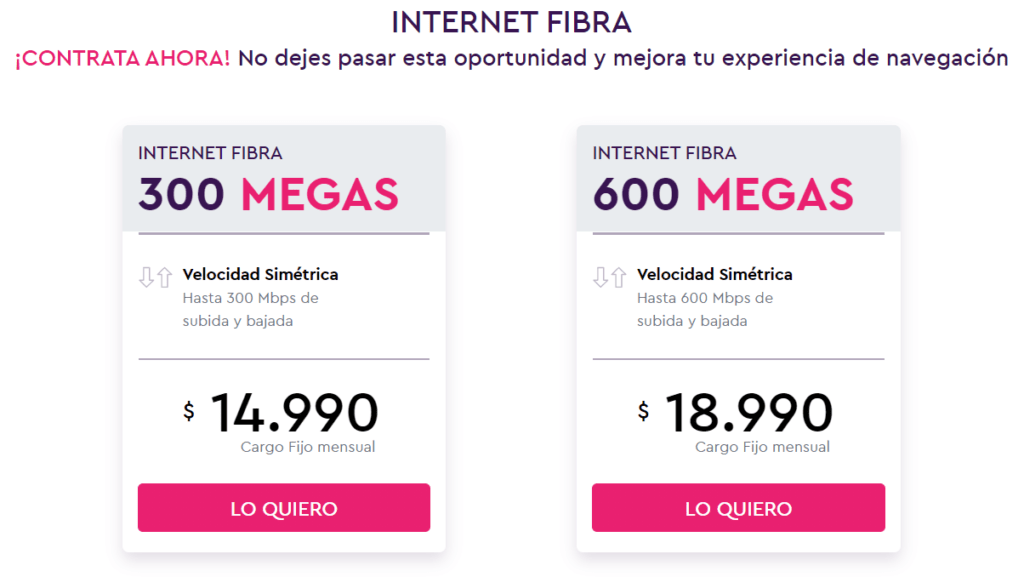Click the $14.990 monthly price
This screenshot has width=1024, height=577.
(294, 413)
